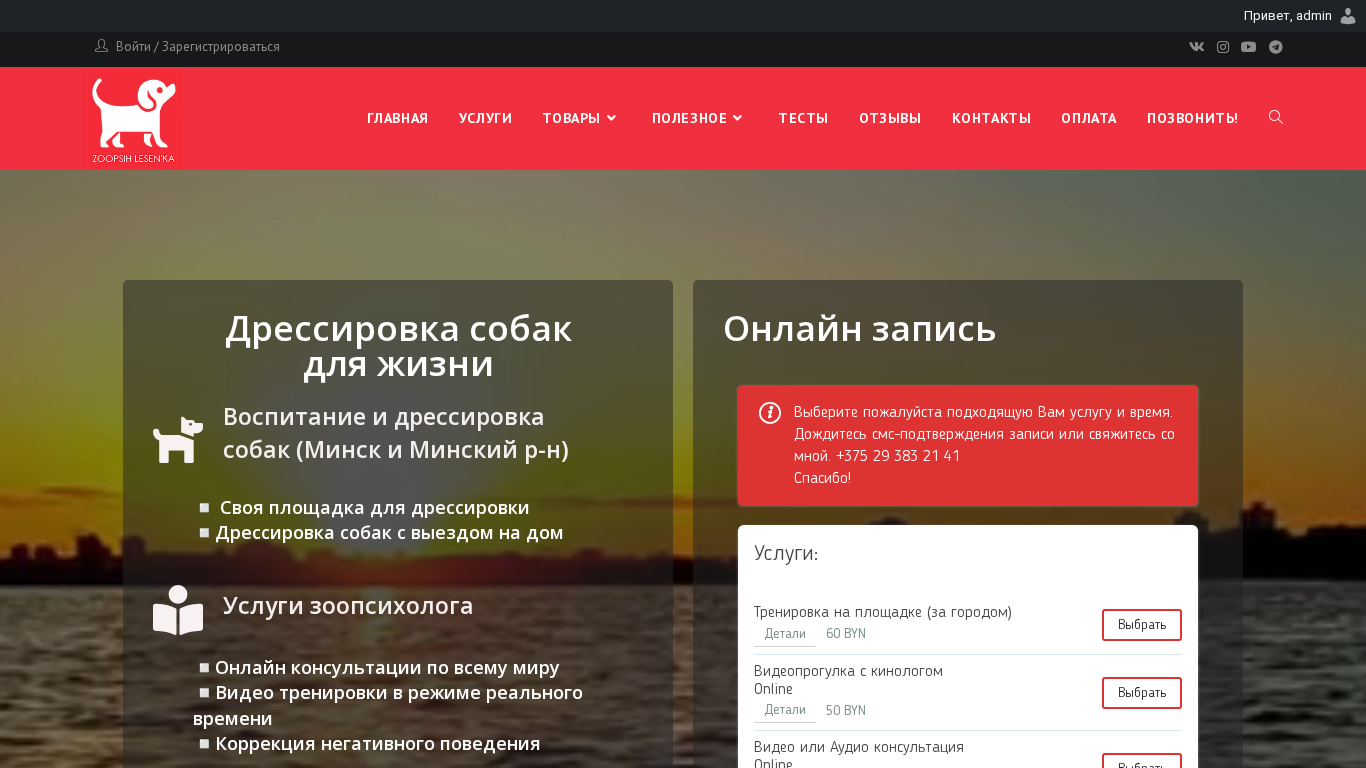Viewport: 1366px width, 768px height.
Task: Click the Тренировка на площадке (за городом) service name
Action: coord(883,612)
